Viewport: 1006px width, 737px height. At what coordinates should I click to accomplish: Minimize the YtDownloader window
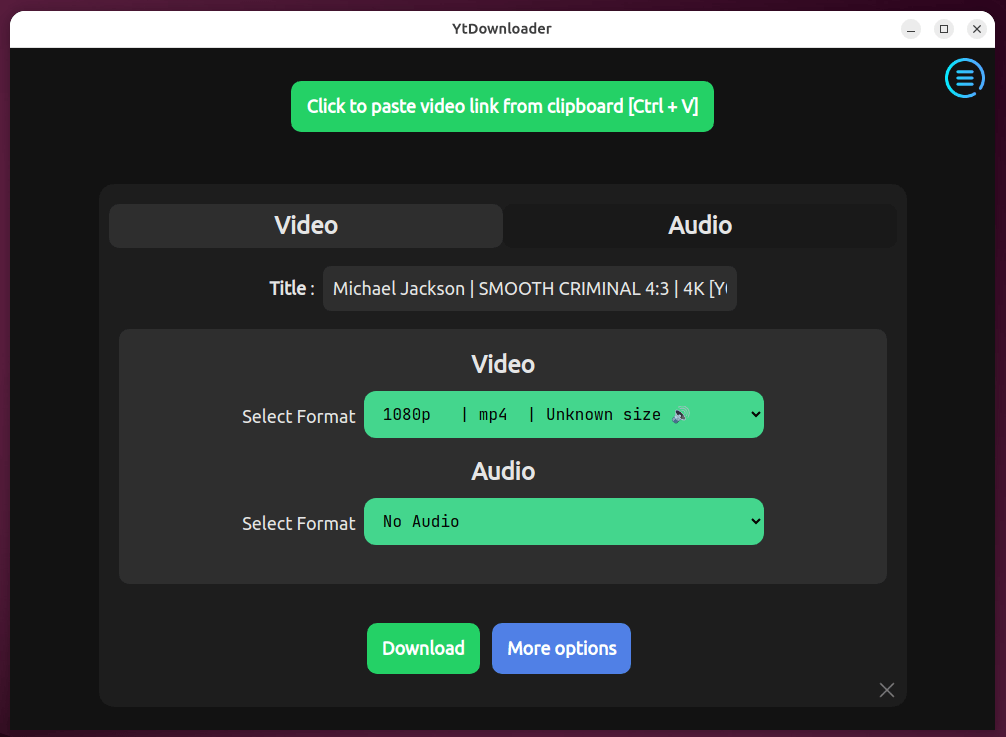[x=910, y=29]
